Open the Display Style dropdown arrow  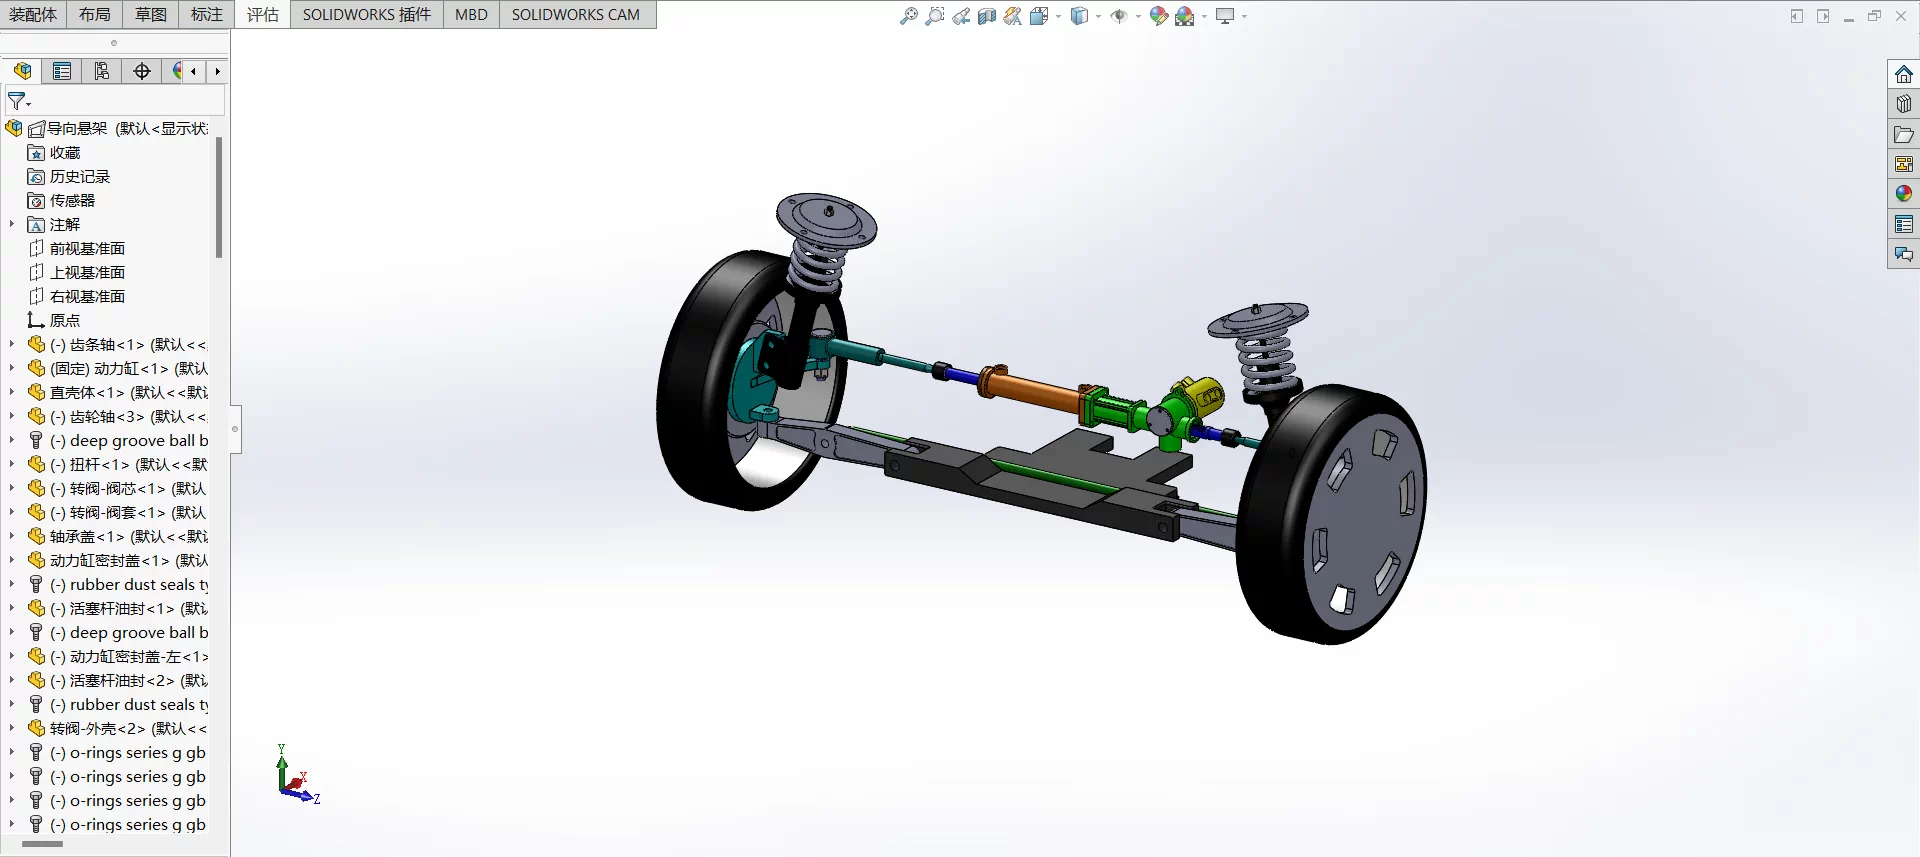coord(1098,16)
